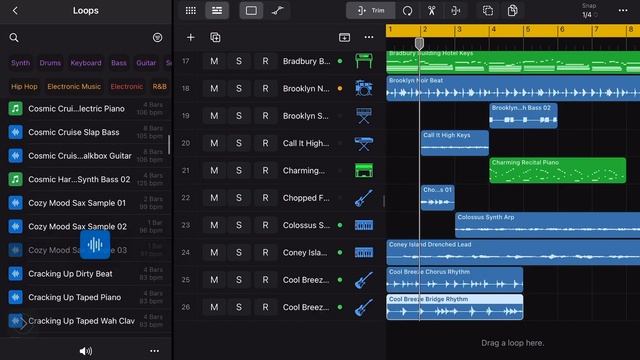The image size is (640, 360).
Task: Switch to grid browser view
Action: 191,11
